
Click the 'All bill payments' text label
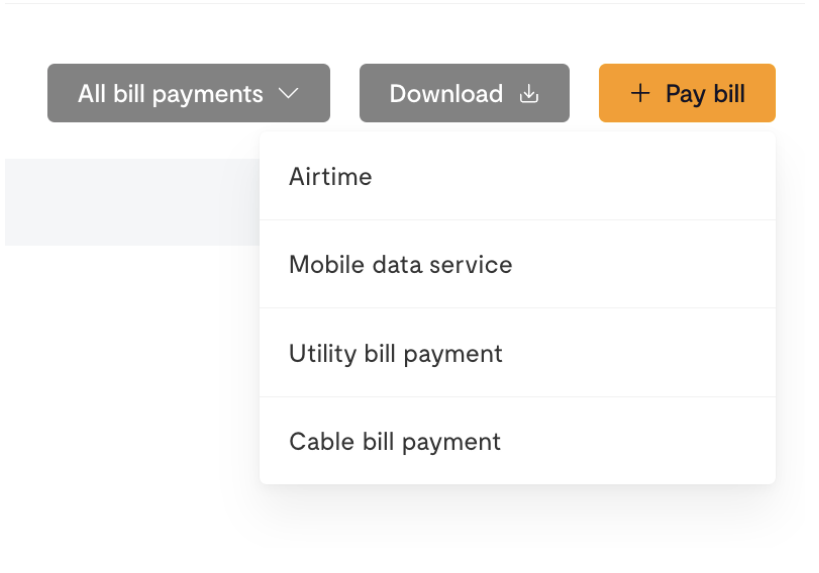pyautogui.click(x=170, y=94)
